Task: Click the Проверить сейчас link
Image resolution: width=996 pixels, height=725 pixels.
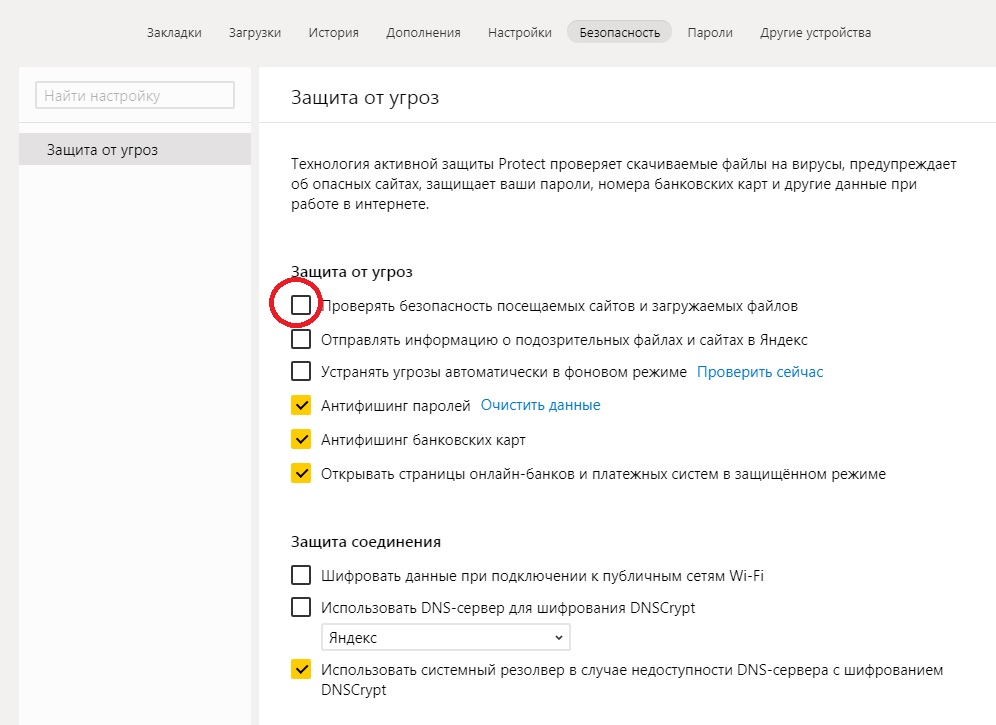Action: coord(760,372)
